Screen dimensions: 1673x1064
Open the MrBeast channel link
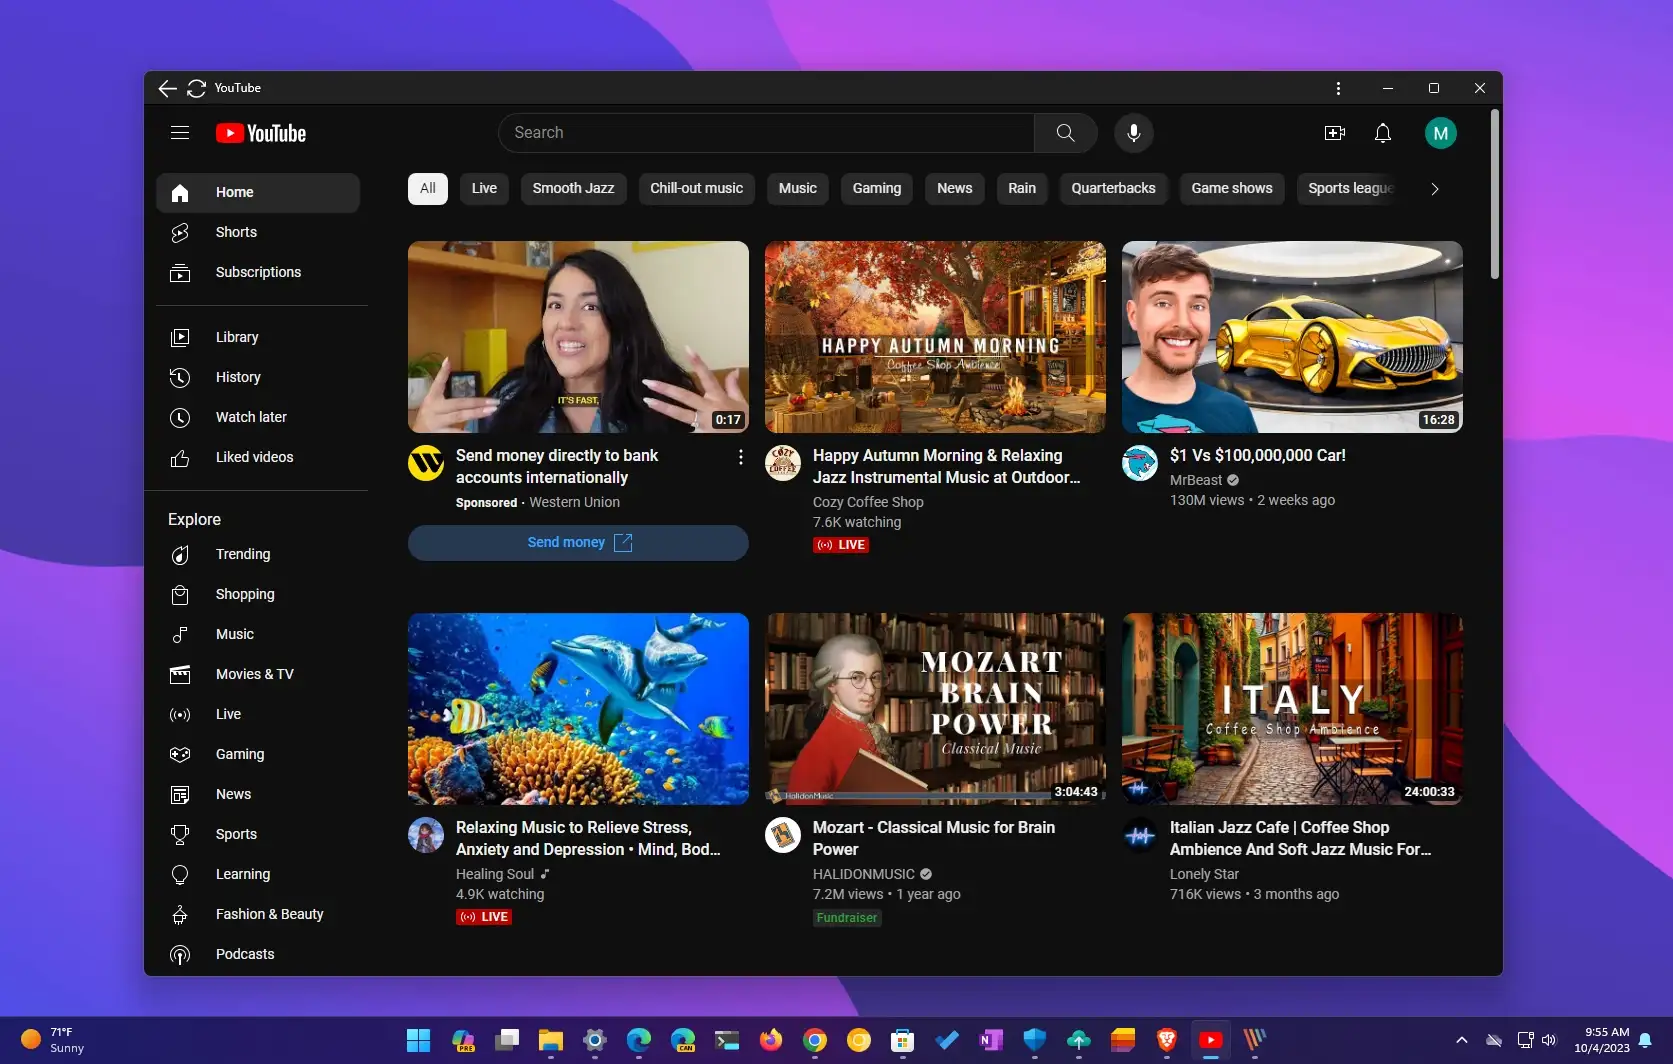click(x=1196, y=480)
